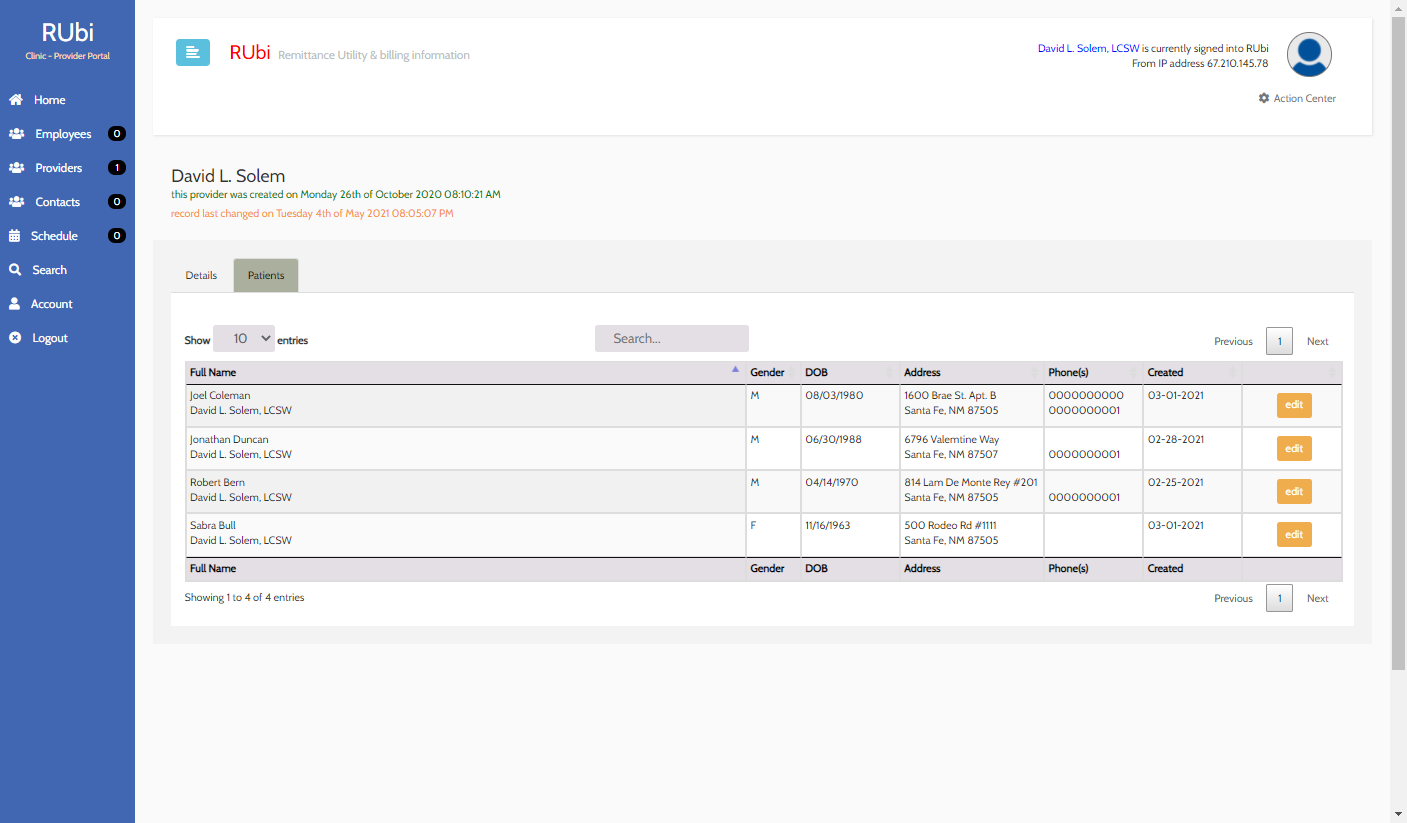Click the Account person icon
Image resolution: width=1407 pixels, height=823 pixels.
(15, 304)
